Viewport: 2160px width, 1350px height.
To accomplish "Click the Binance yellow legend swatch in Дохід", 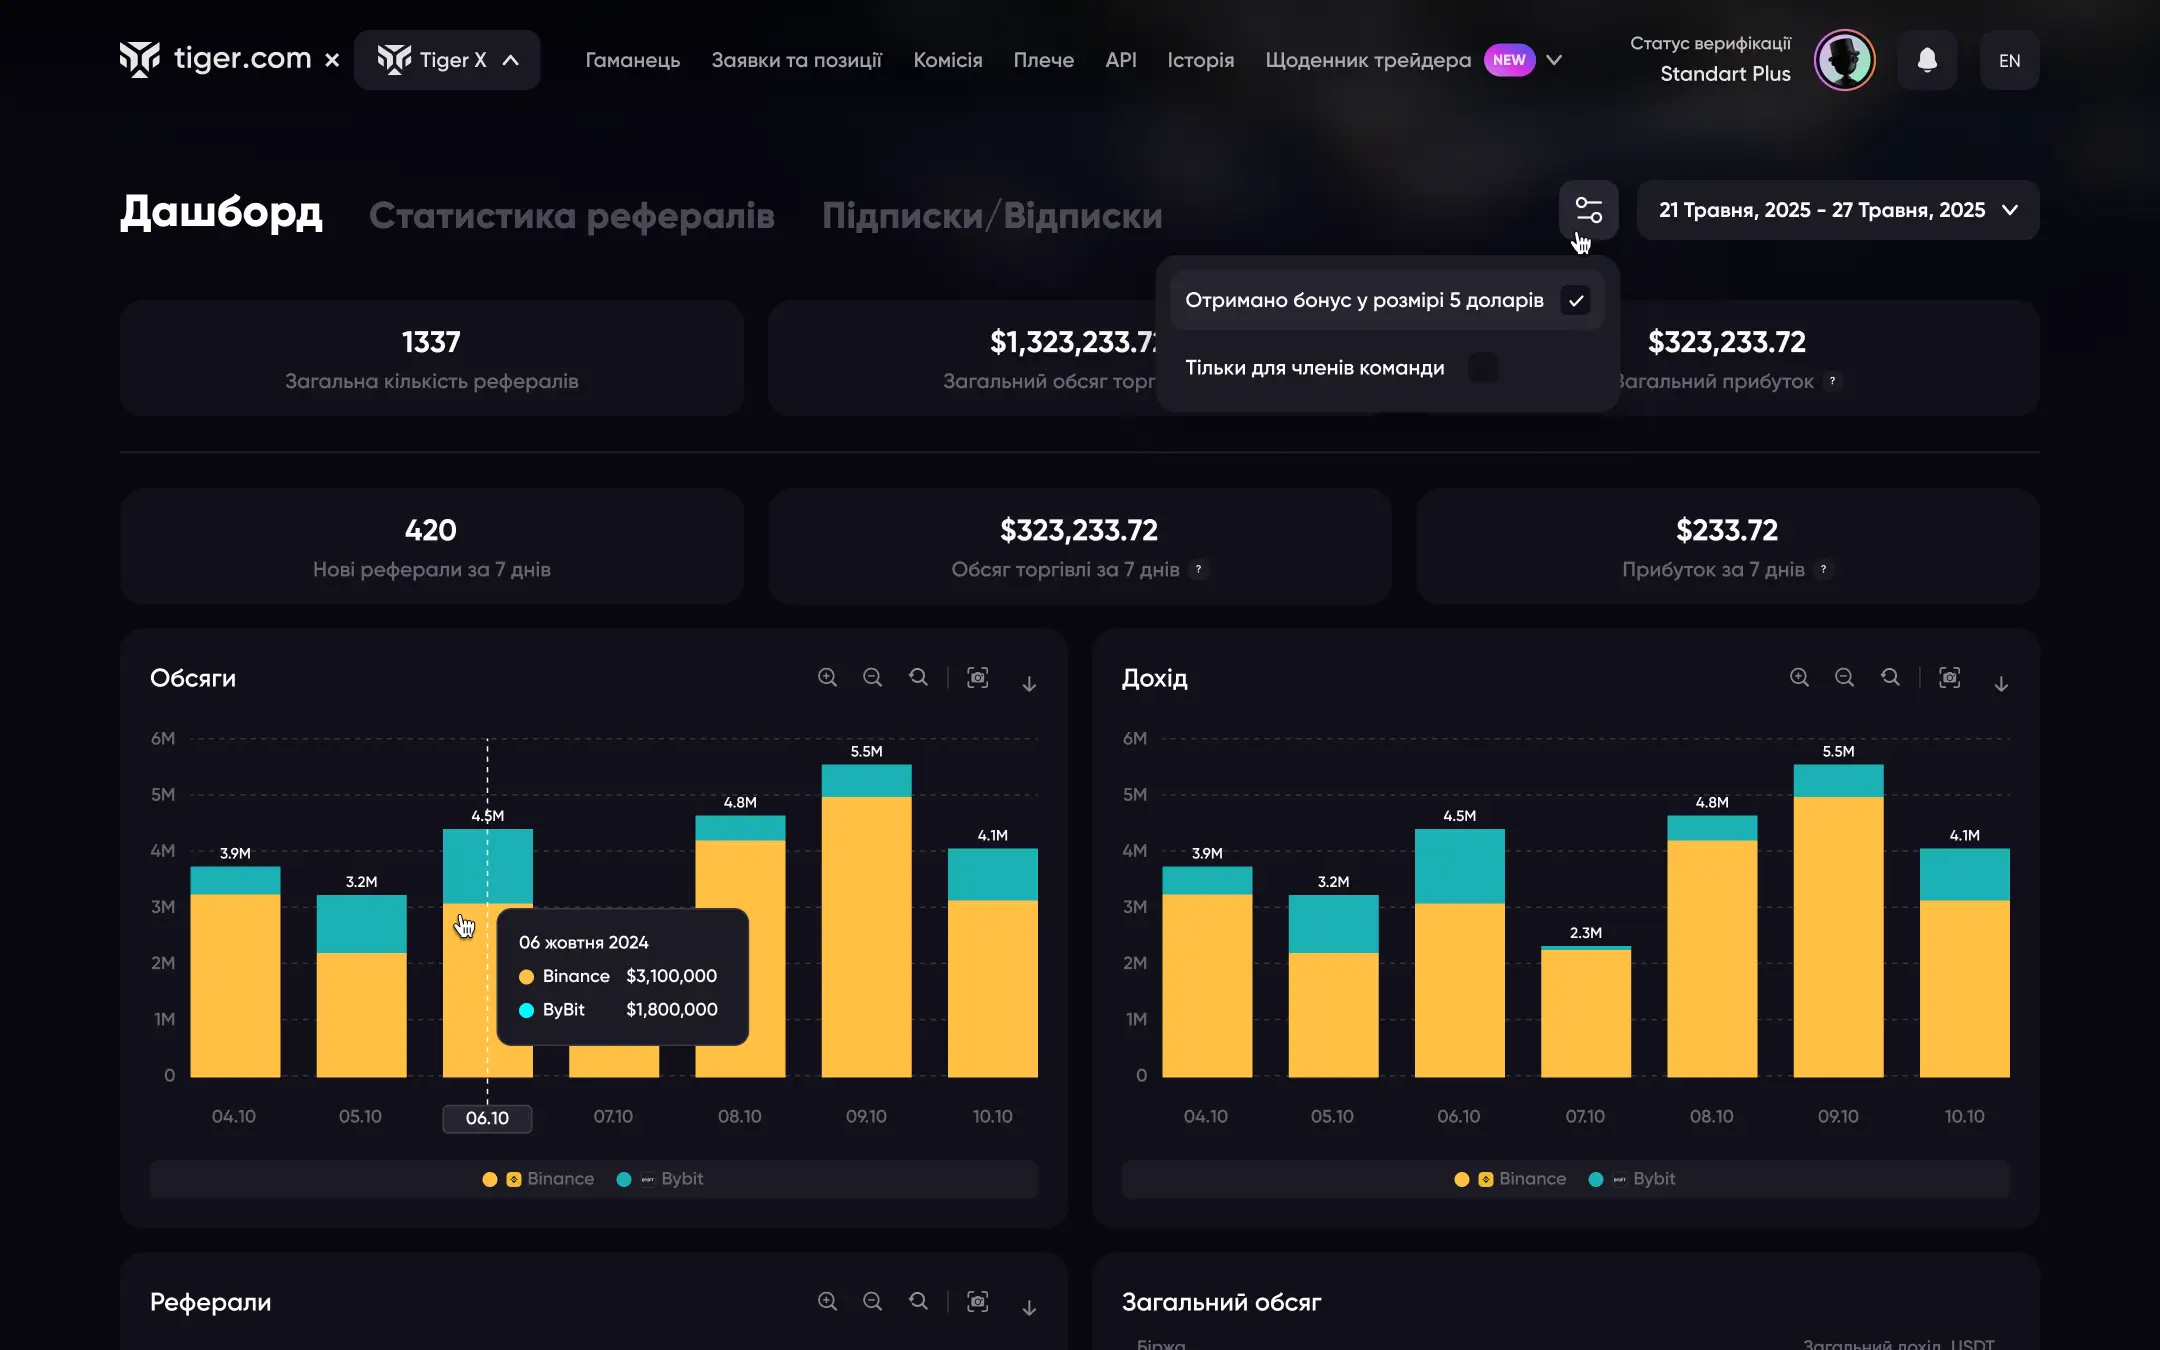I will (1461, 1180).
